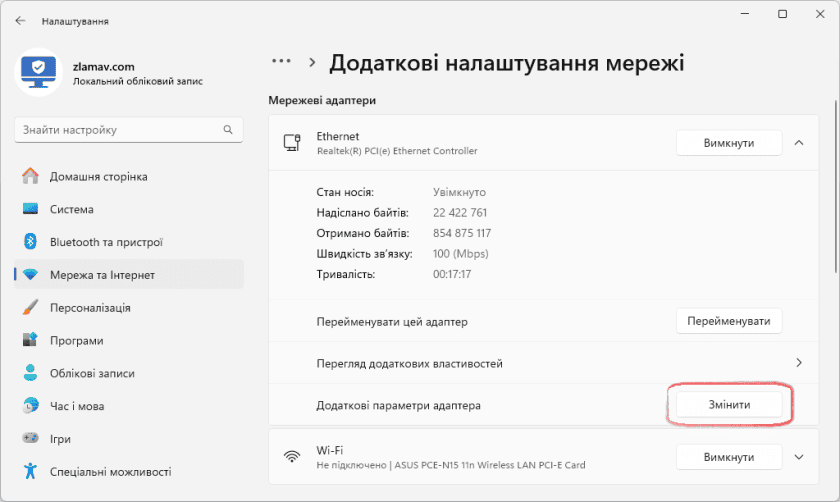Open Система settings page
This screenshot has width=840, height=502.
[x=129, y=209]
